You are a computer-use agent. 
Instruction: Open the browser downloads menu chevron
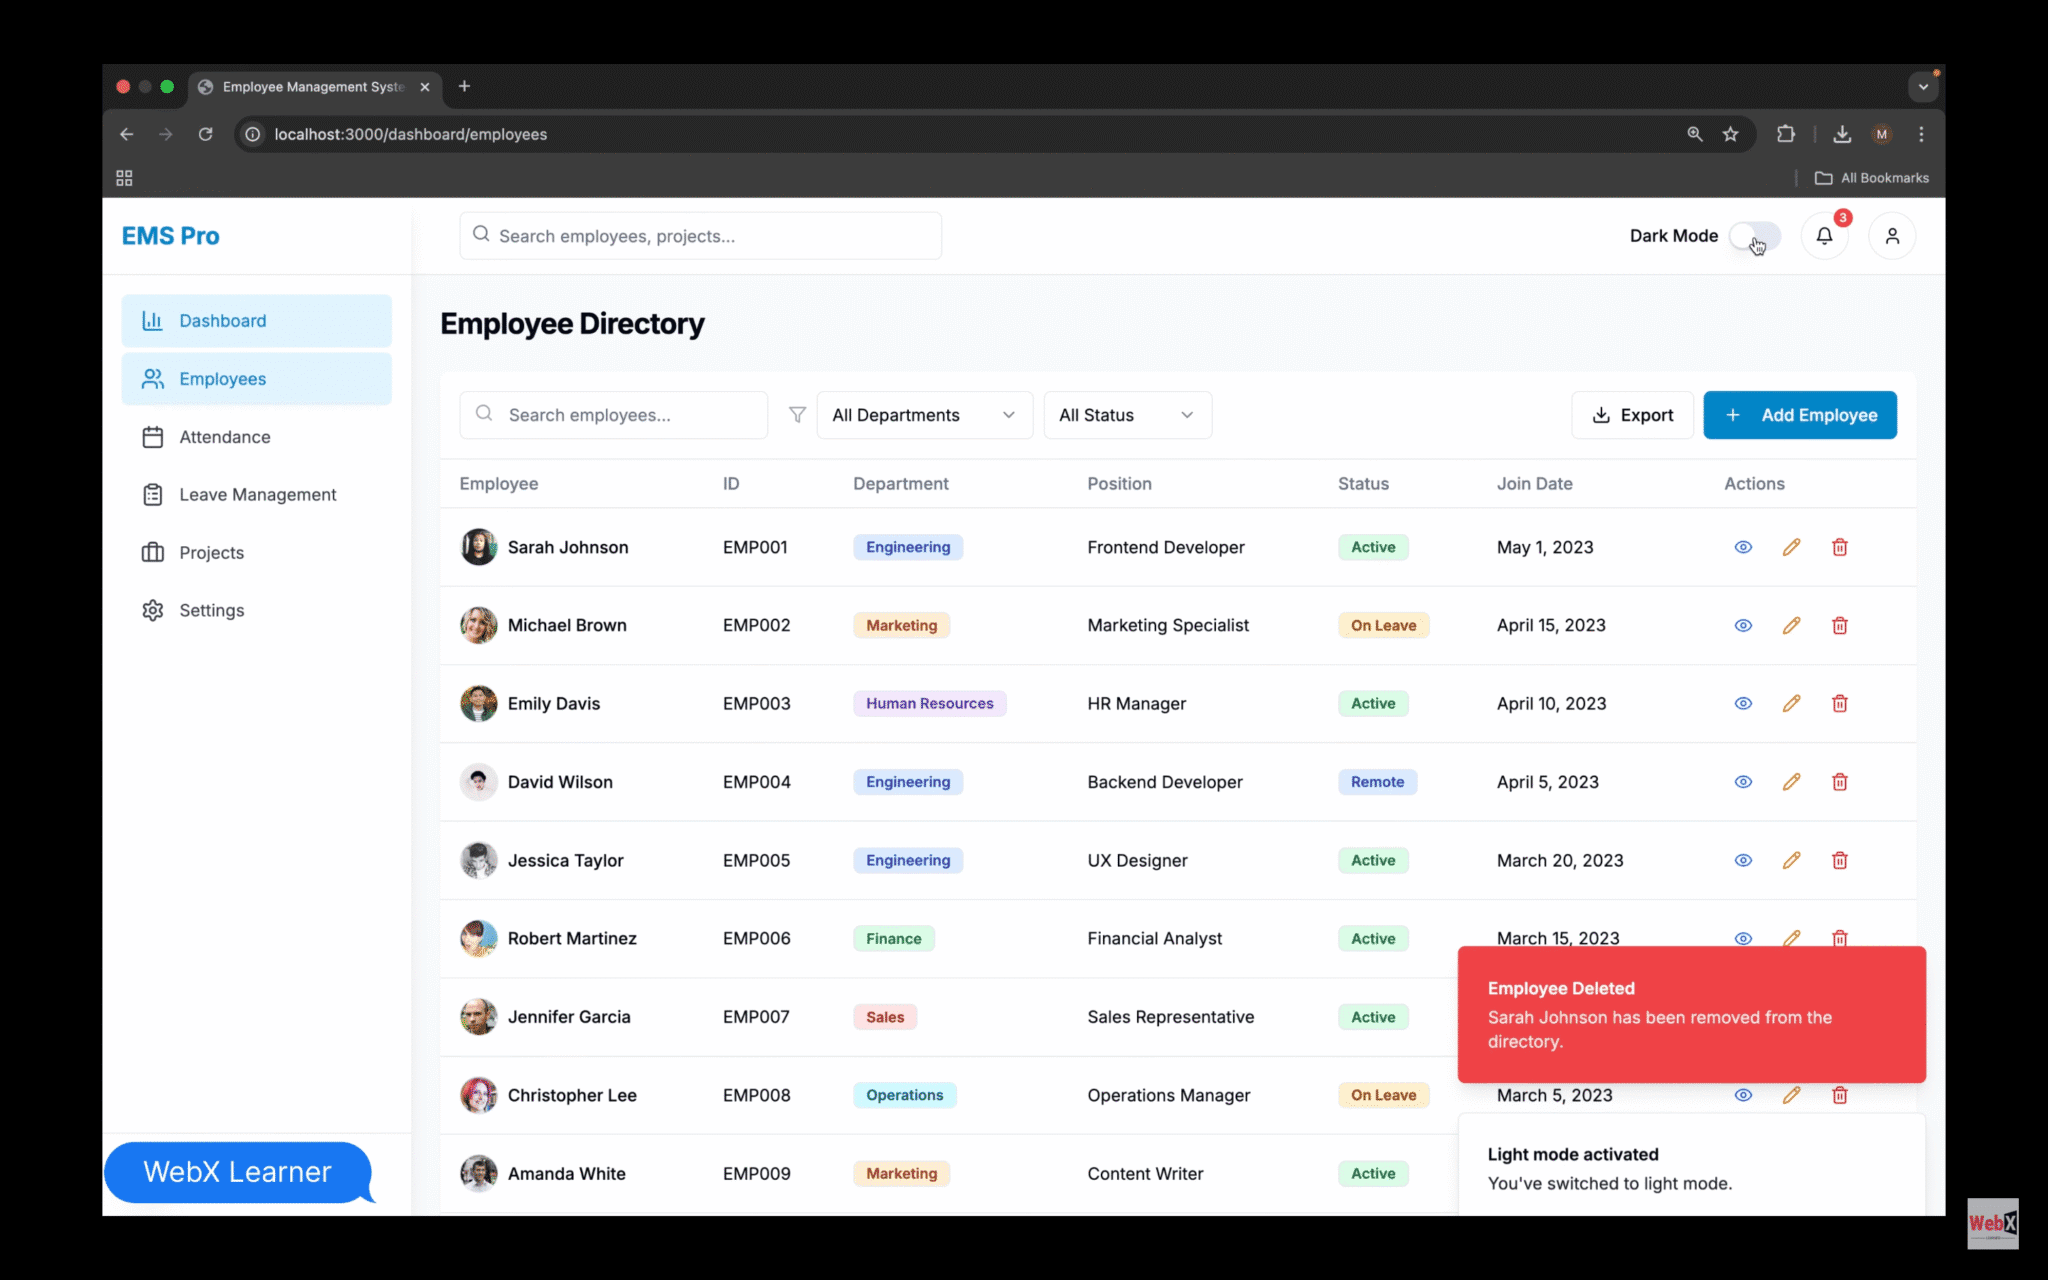point(1922,87)
